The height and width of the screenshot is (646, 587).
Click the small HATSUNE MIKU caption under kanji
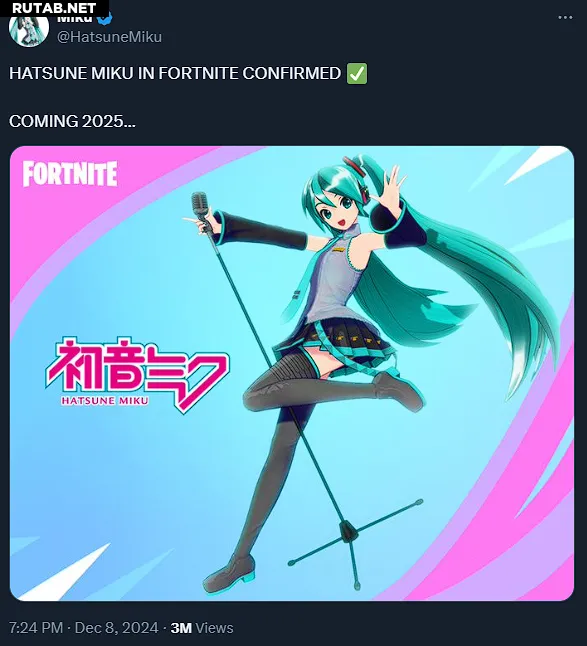tap(105, 400)
